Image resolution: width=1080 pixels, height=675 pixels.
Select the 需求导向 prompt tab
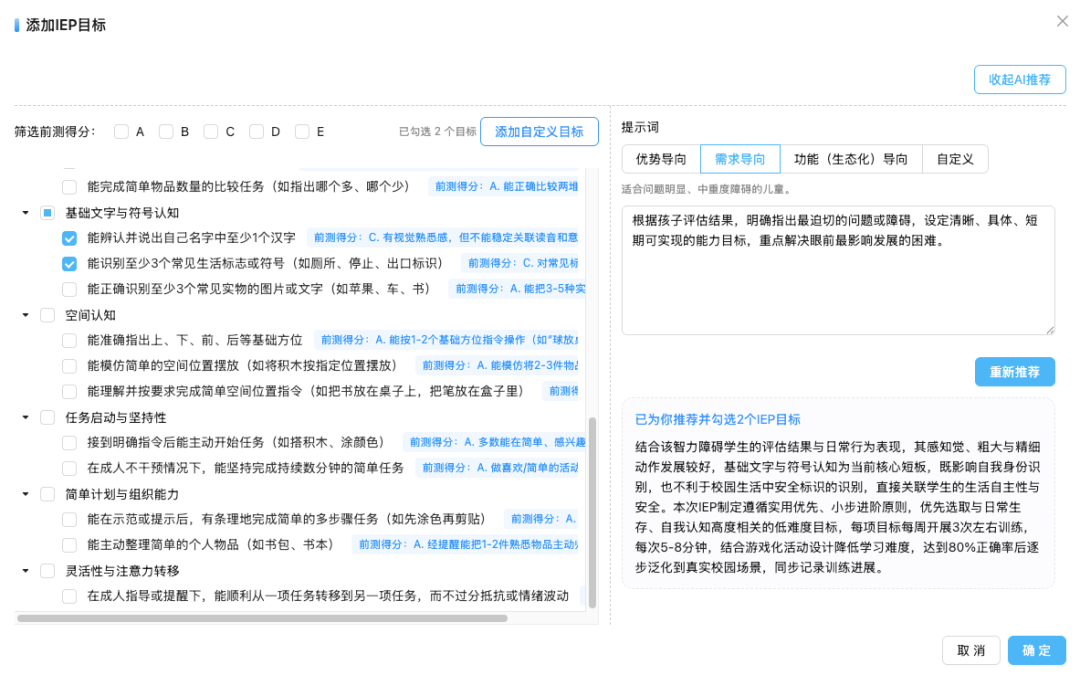click(740, 159)
